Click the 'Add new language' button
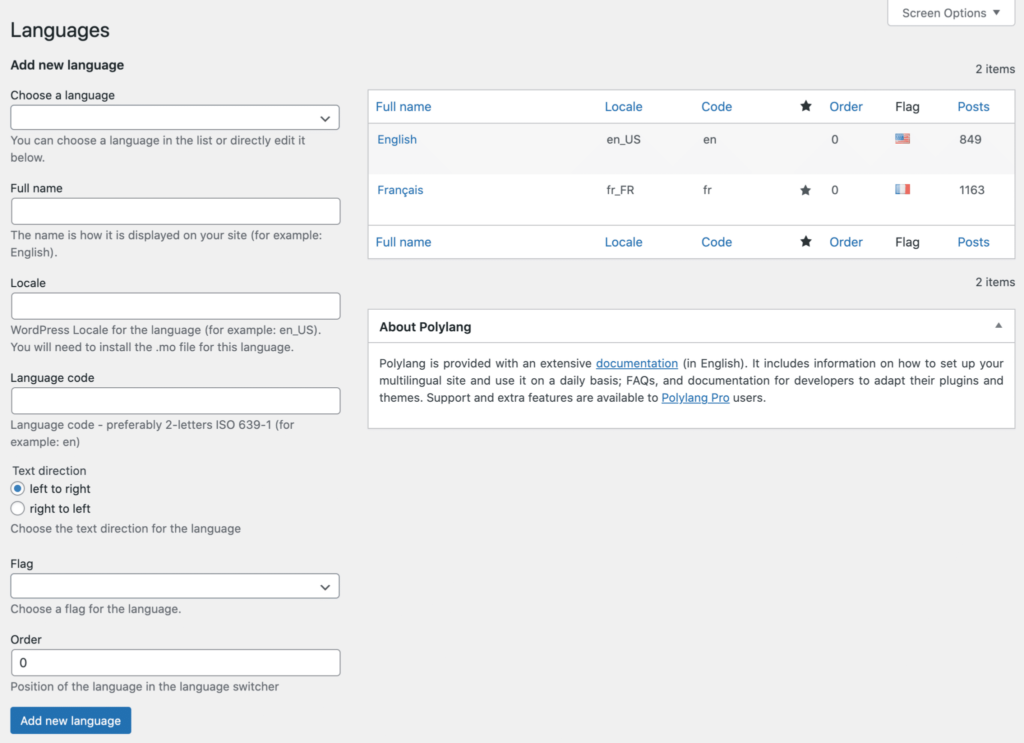1024x743 pixels. [x=71, y=720]
